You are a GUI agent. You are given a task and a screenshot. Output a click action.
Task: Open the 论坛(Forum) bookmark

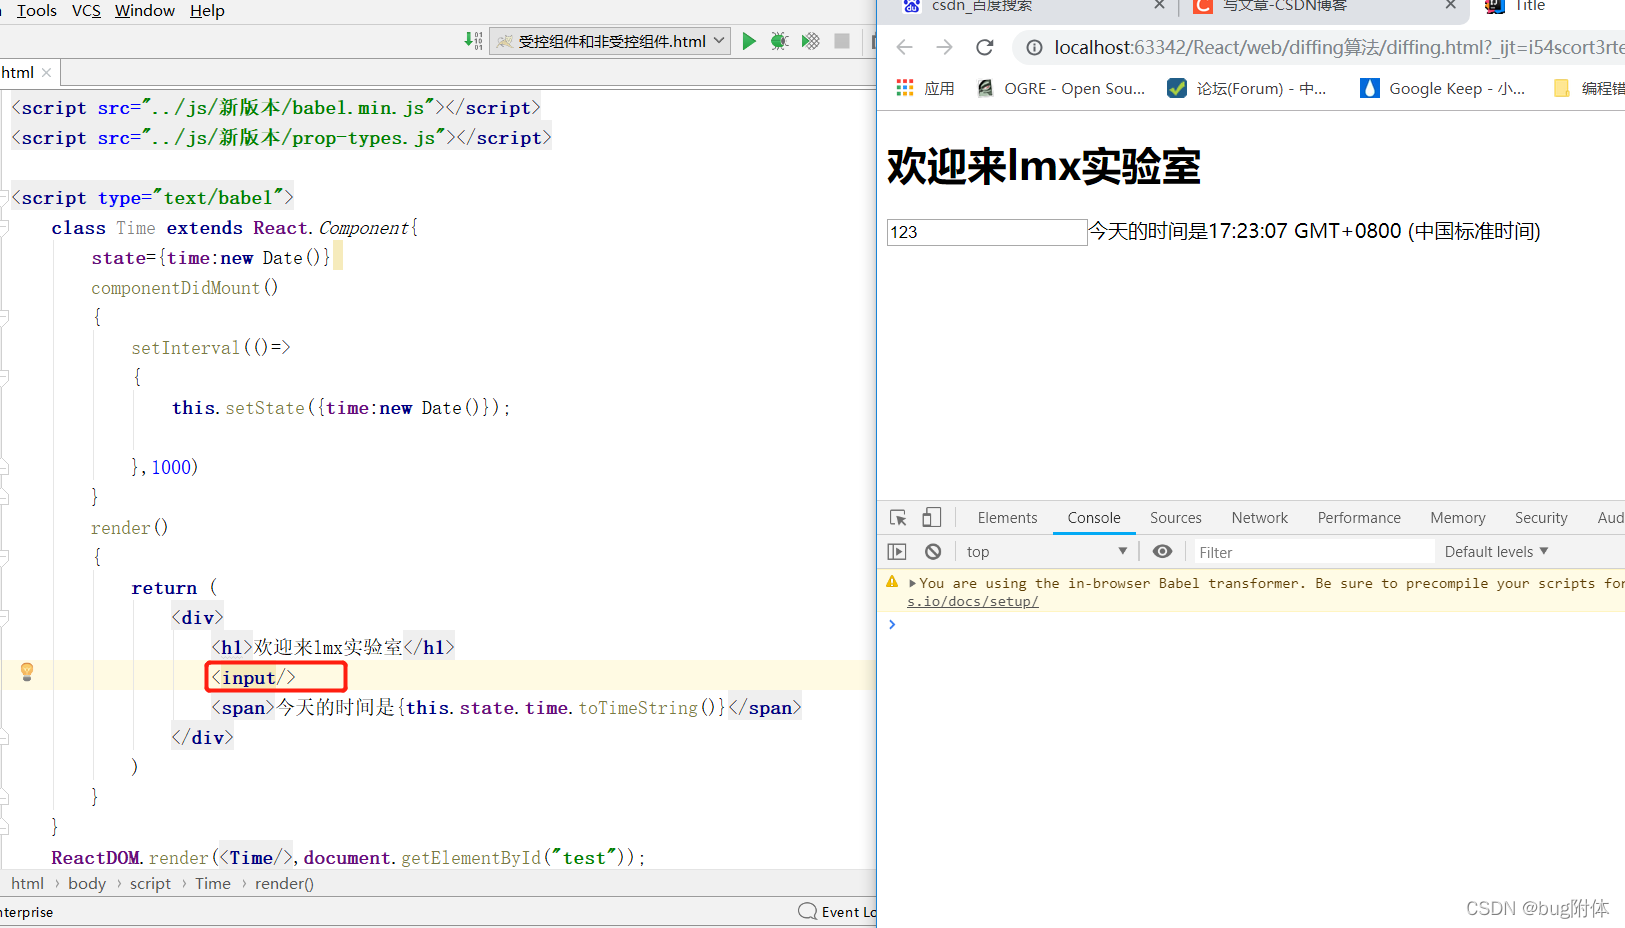point(1246,88)
